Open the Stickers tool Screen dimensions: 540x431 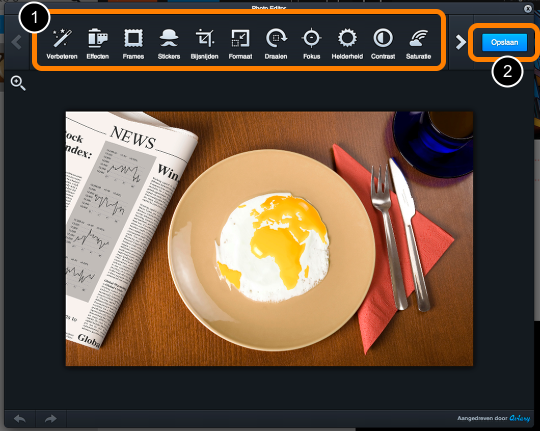click(x=169, y=44)
